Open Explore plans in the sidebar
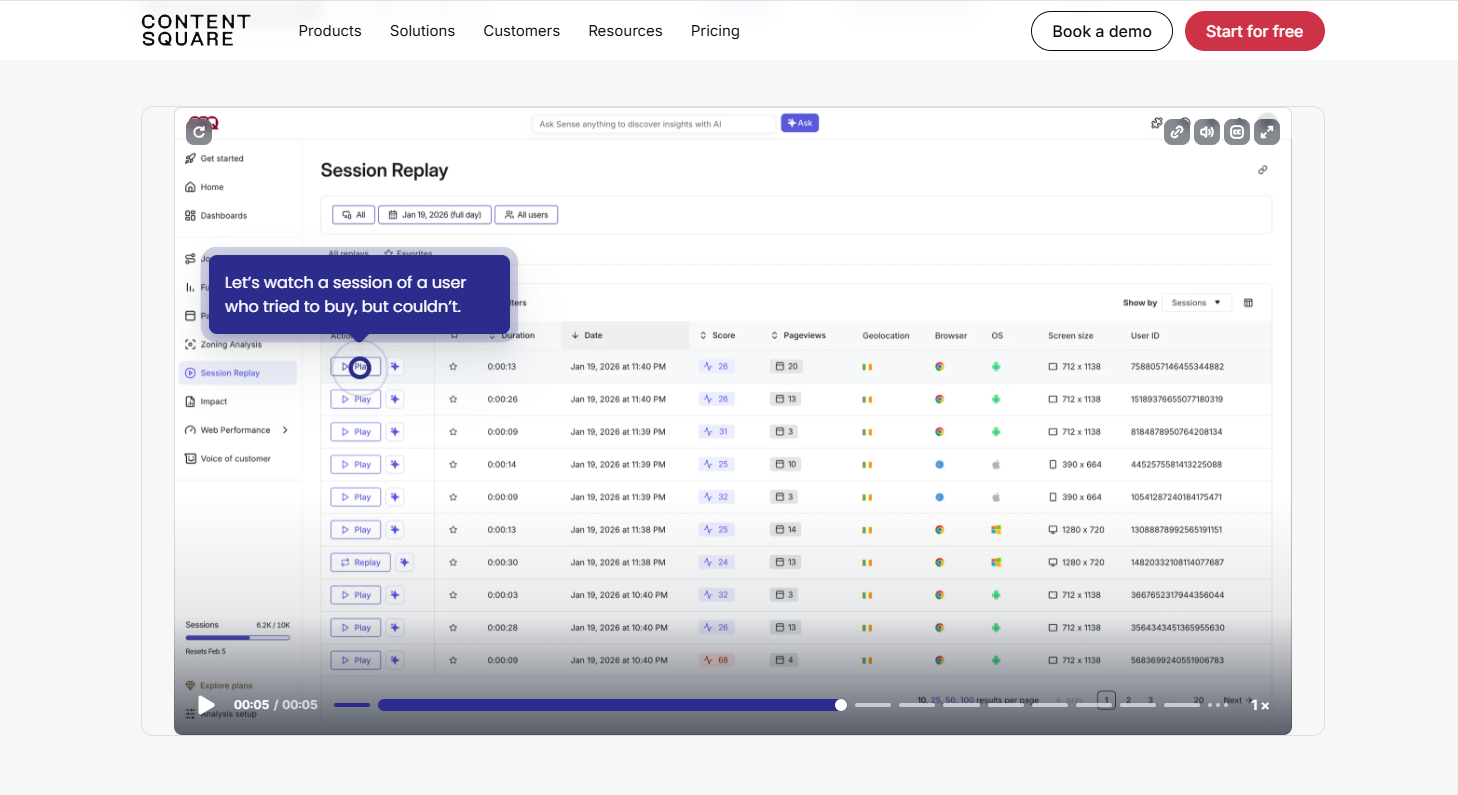 [x=219, y=685]
